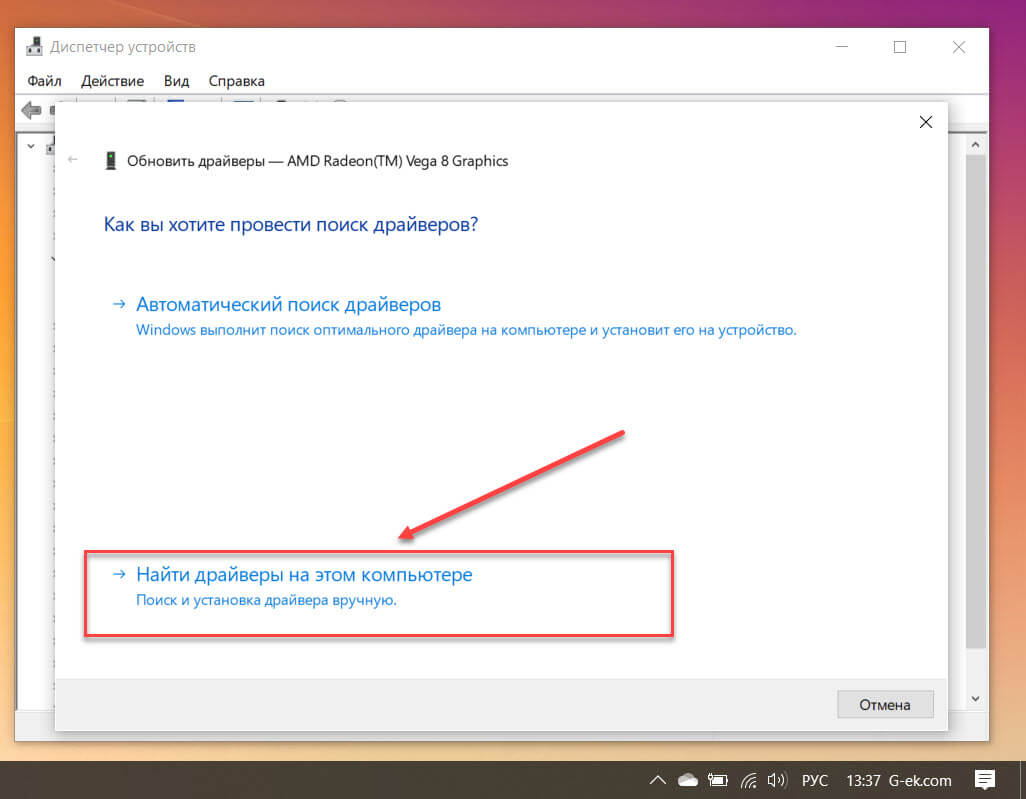This screenshot has height=799, width=1026.
Task: Open the Действие menu
Action: tap(112, 81)
